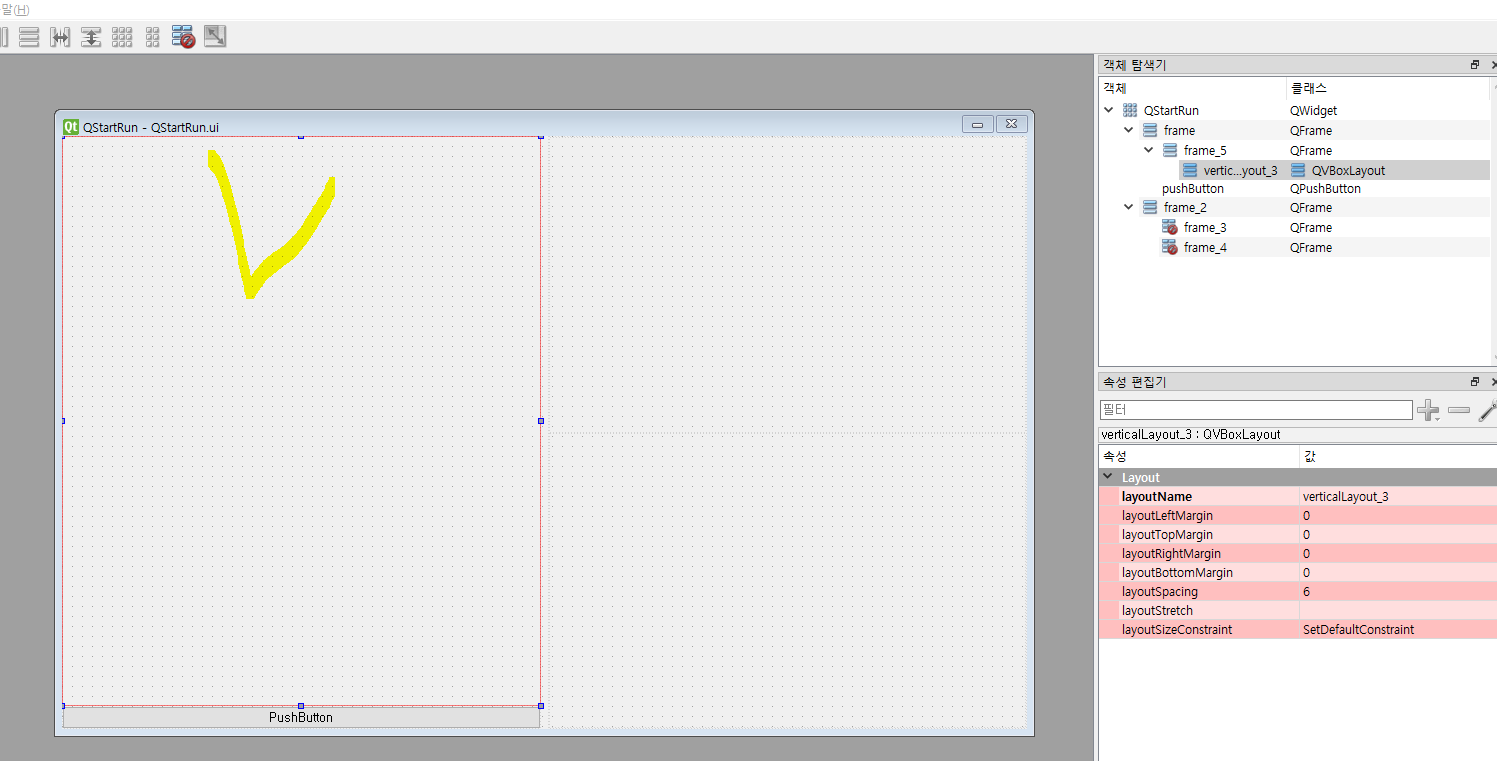The height and width of the screenshot is (761, 1497).
Task: Click the layoutSpacing value cell
Action: (x=1396, y=592)
